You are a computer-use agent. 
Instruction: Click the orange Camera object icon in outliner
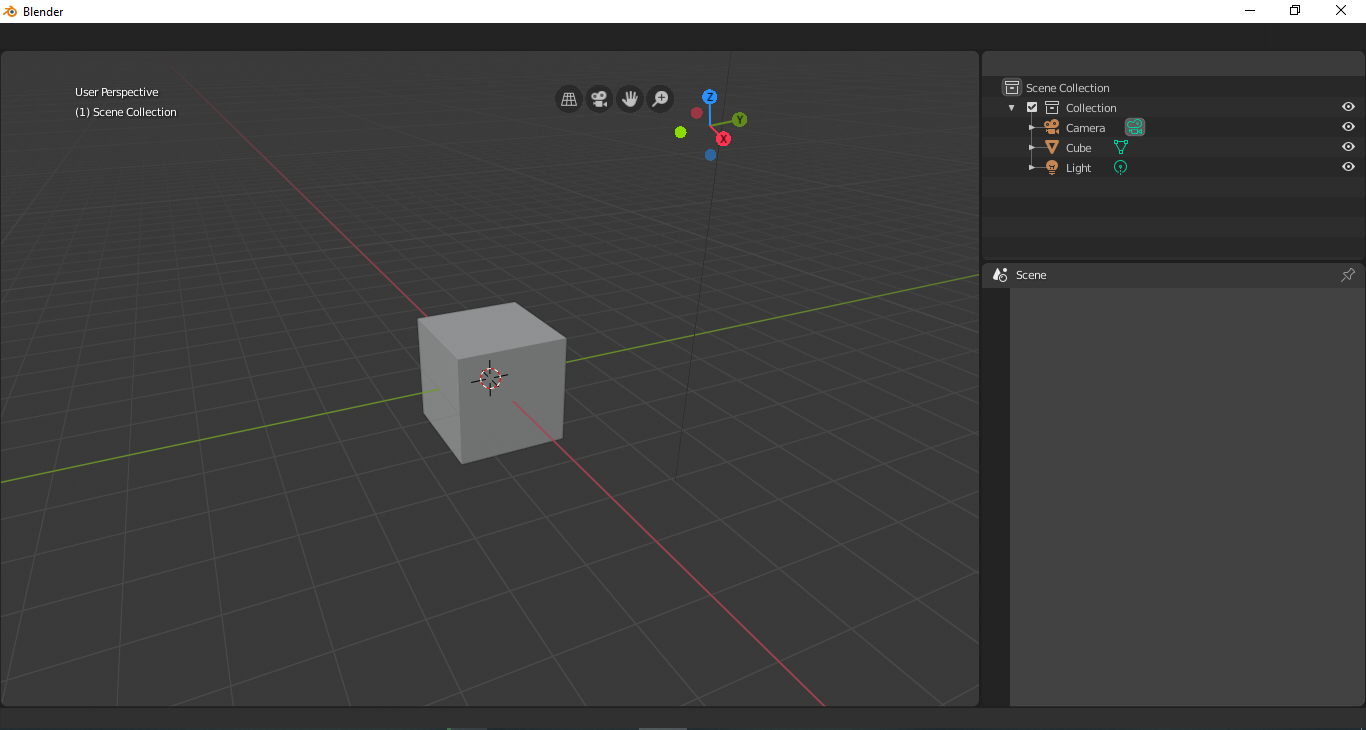coord(1052,127)
